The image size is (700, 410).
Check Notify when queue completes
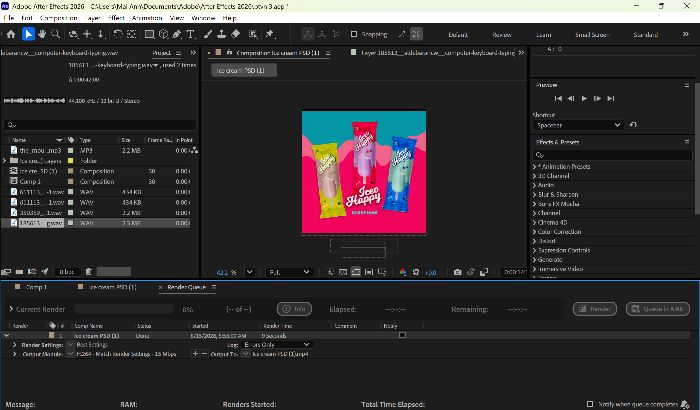tap(590, 404)
